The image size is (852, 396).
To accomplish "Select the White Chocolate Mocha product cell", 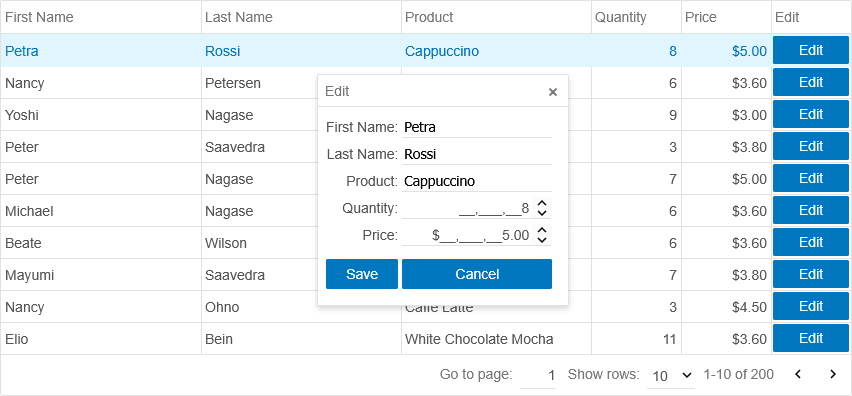I will 497,340.
